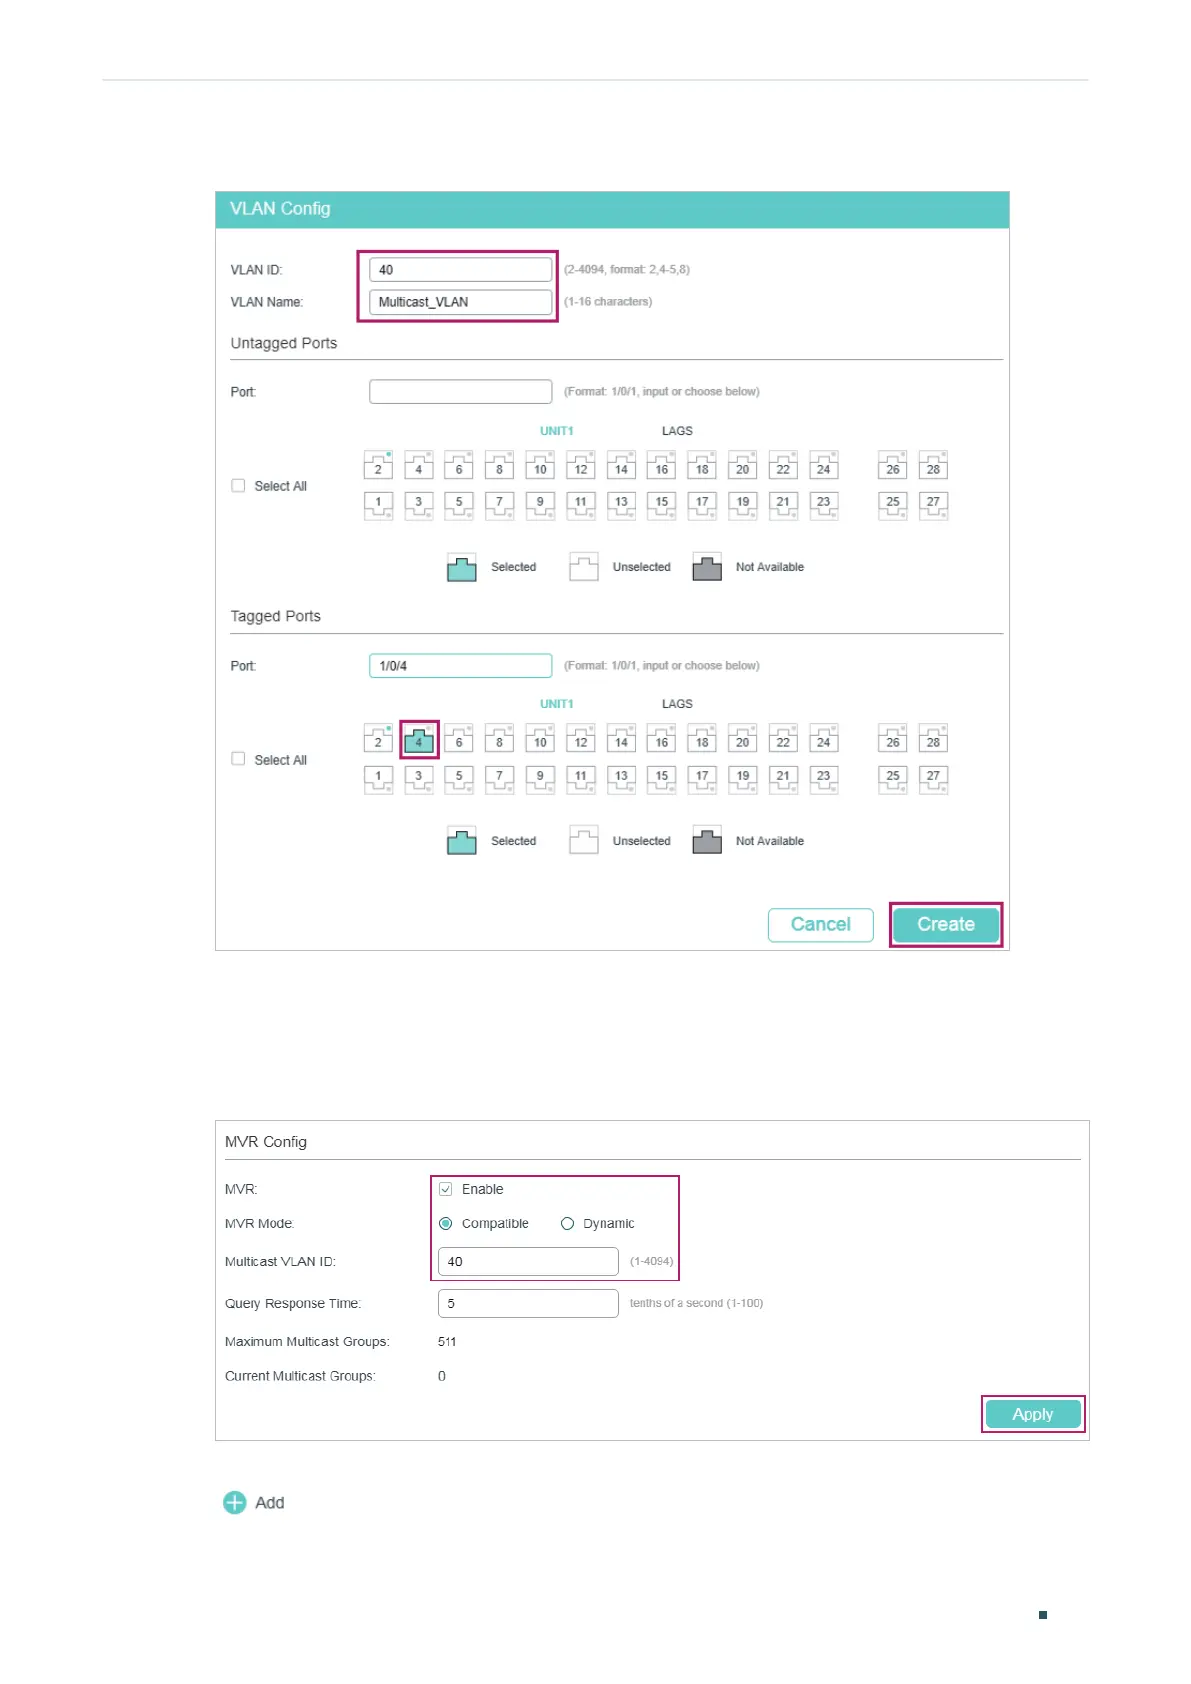Viewport: 1191px width, 1684px height.
Task: Click UNIT1 label in Untagged Ports
Action: coord(557,431)
